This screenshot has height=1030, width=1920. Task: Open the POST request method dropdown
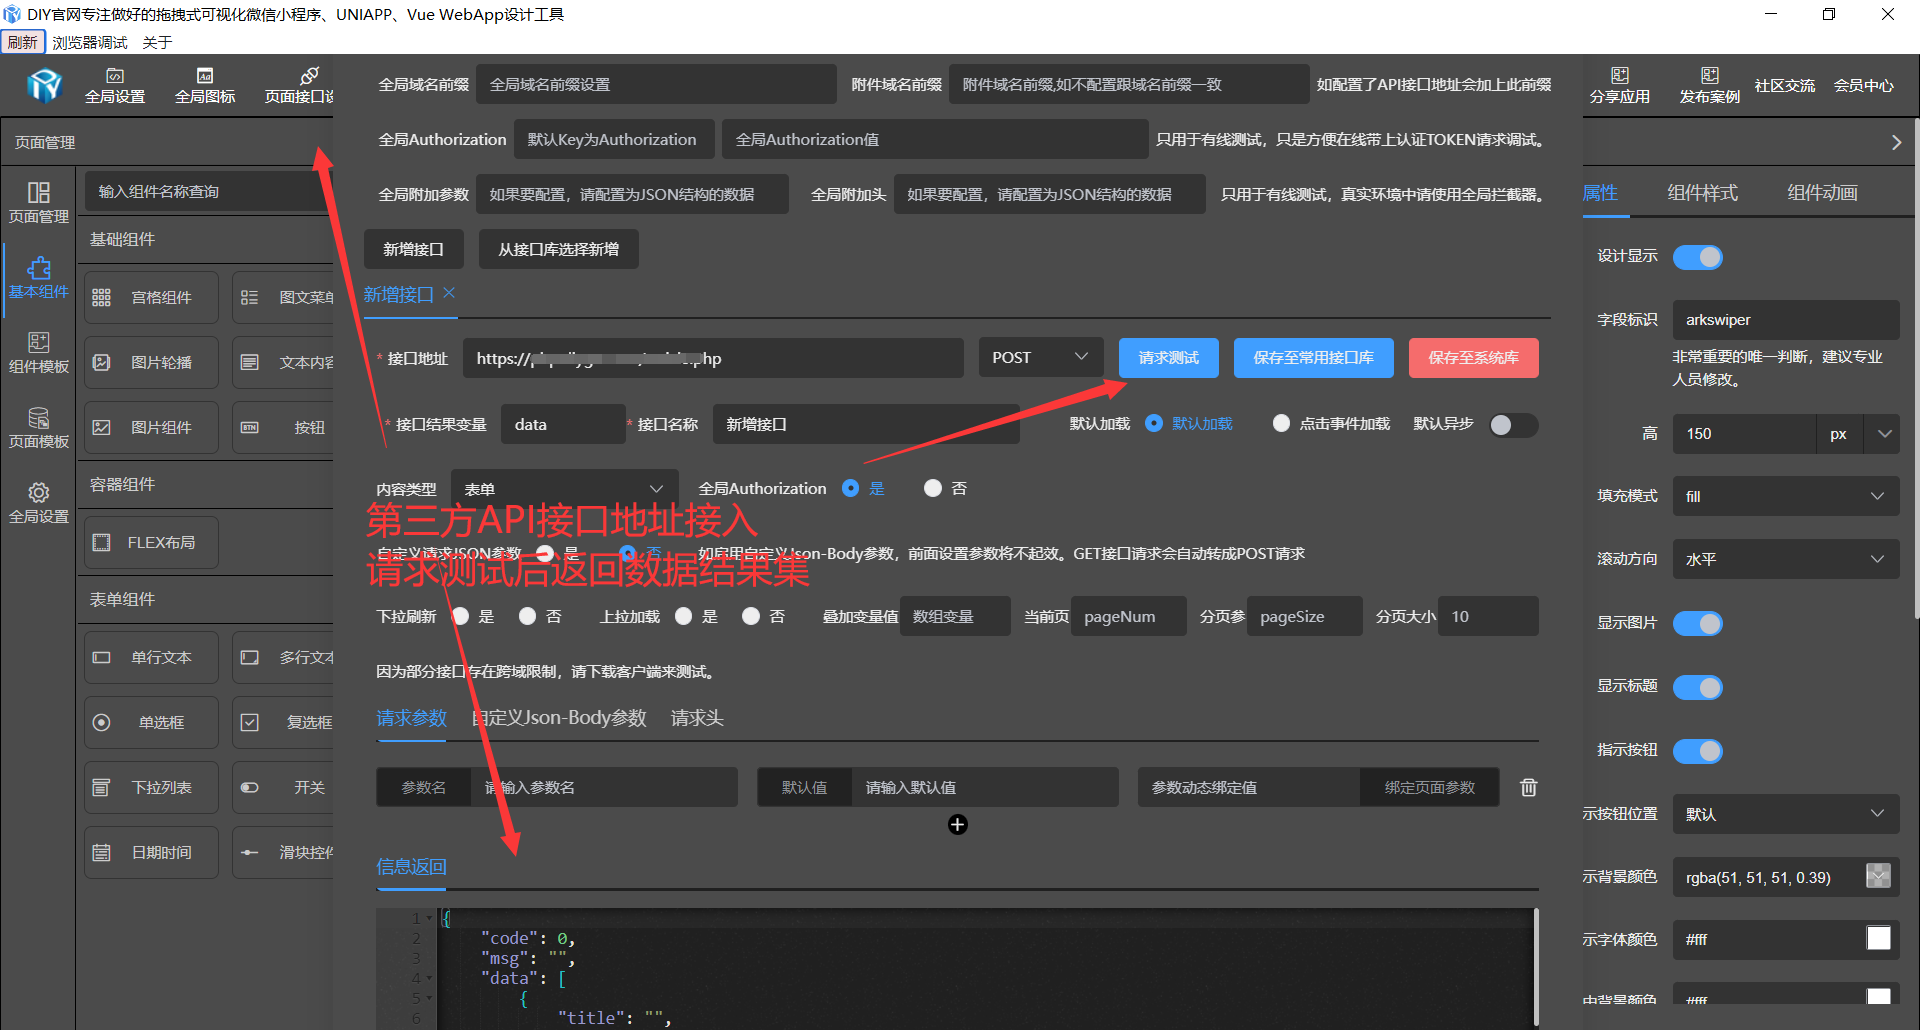pyautogui.click(x=1041, y=357)
